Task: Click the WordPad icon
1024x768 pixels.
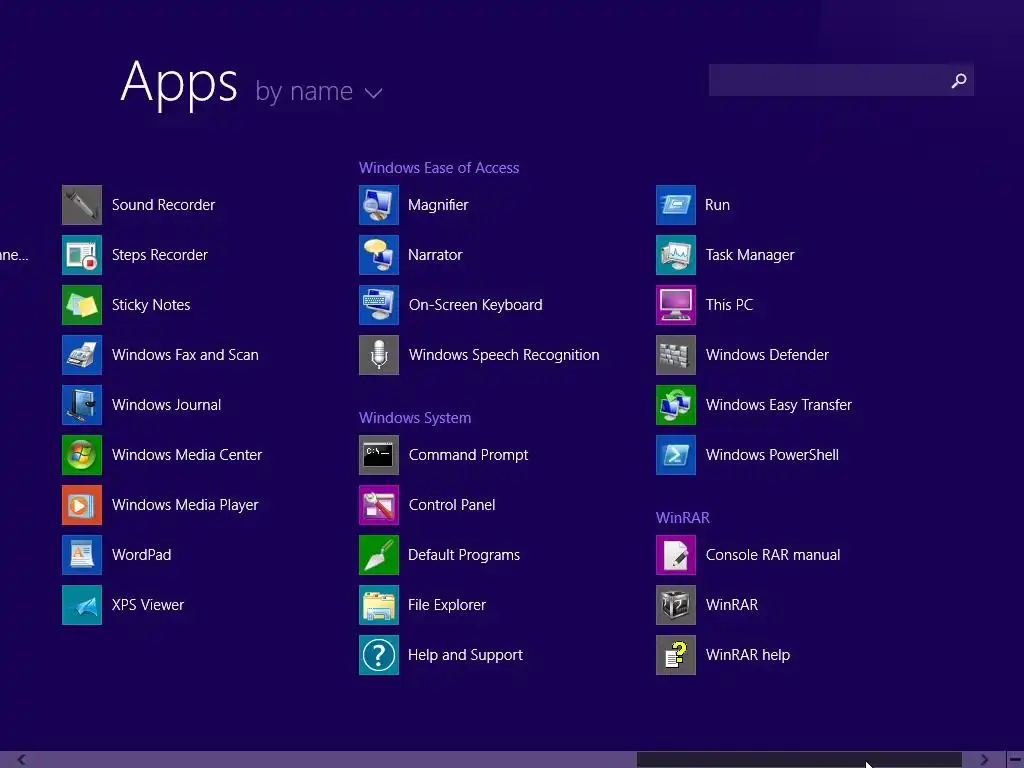Action: pyautogui.click(x=82, y=555)
